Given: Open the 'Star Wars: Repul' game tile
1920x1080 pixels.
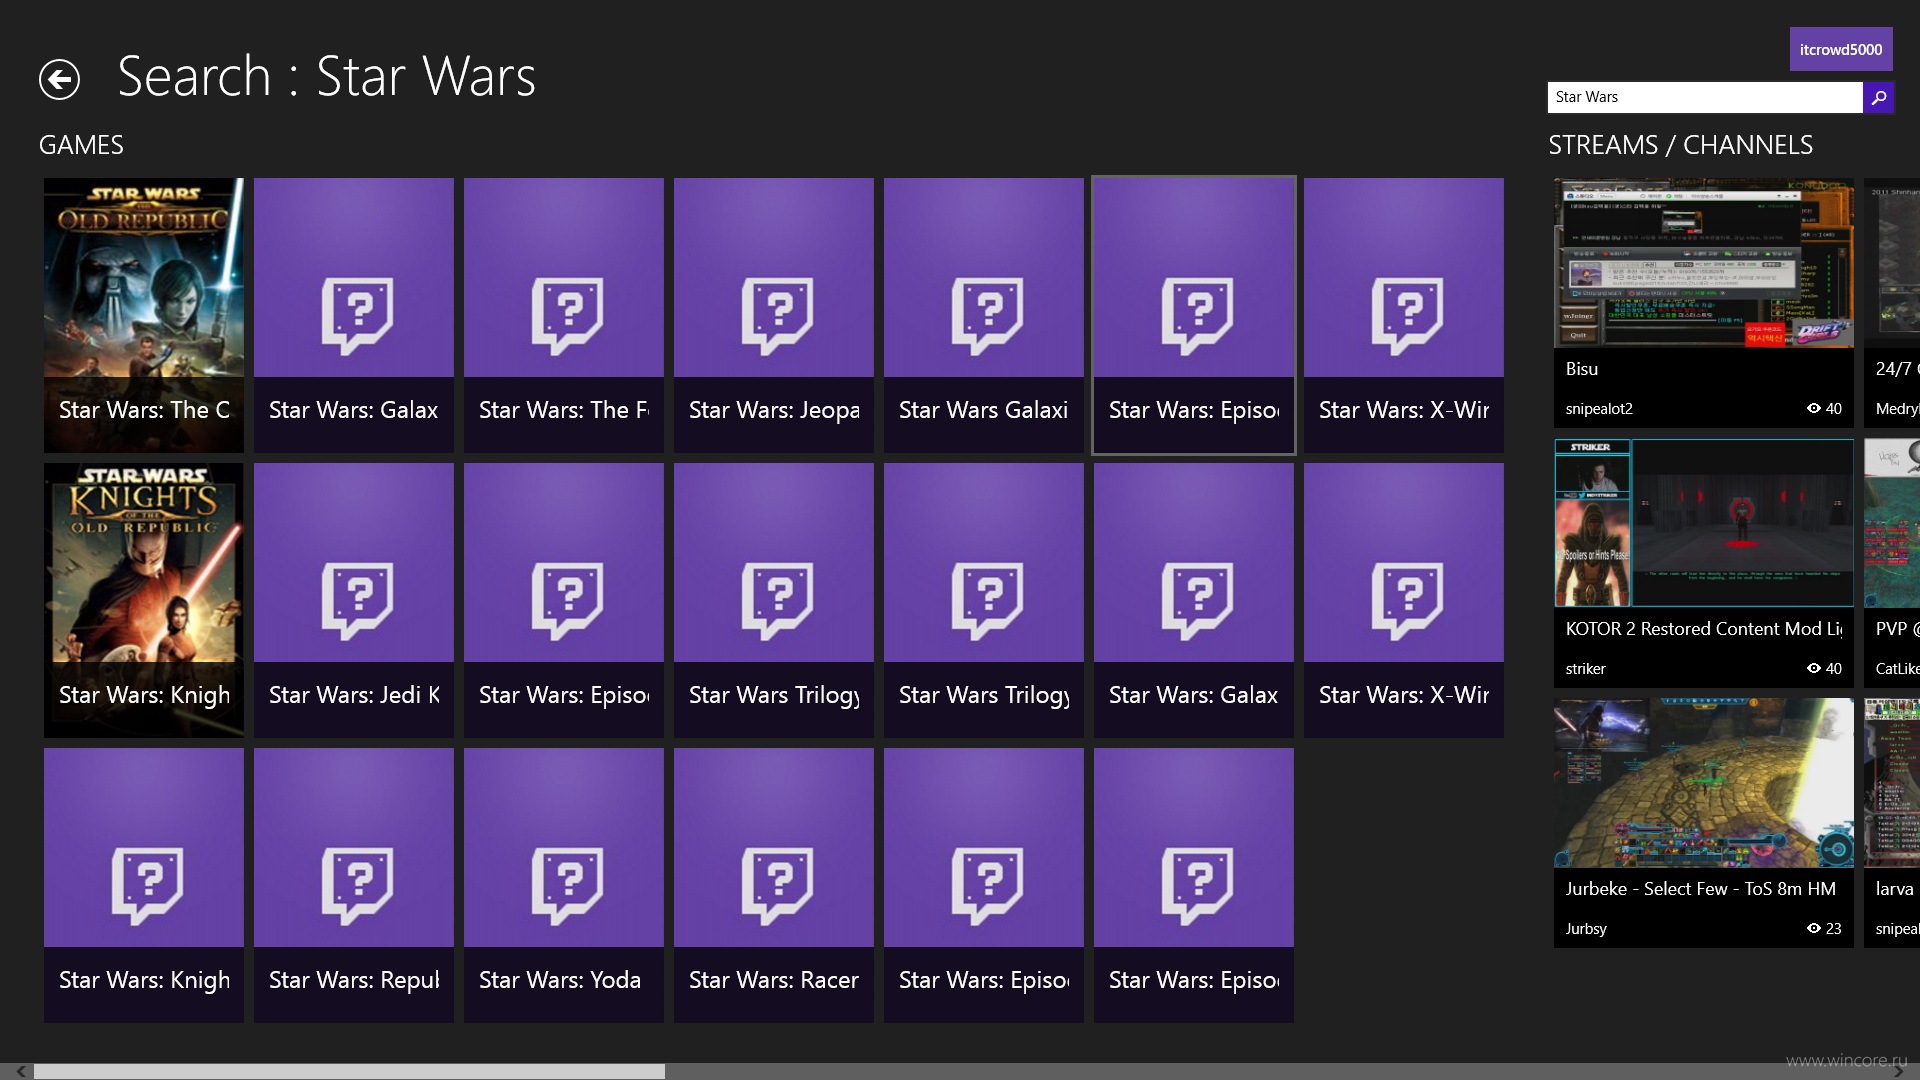Looking at the screenshot, I should pos(354,885).
